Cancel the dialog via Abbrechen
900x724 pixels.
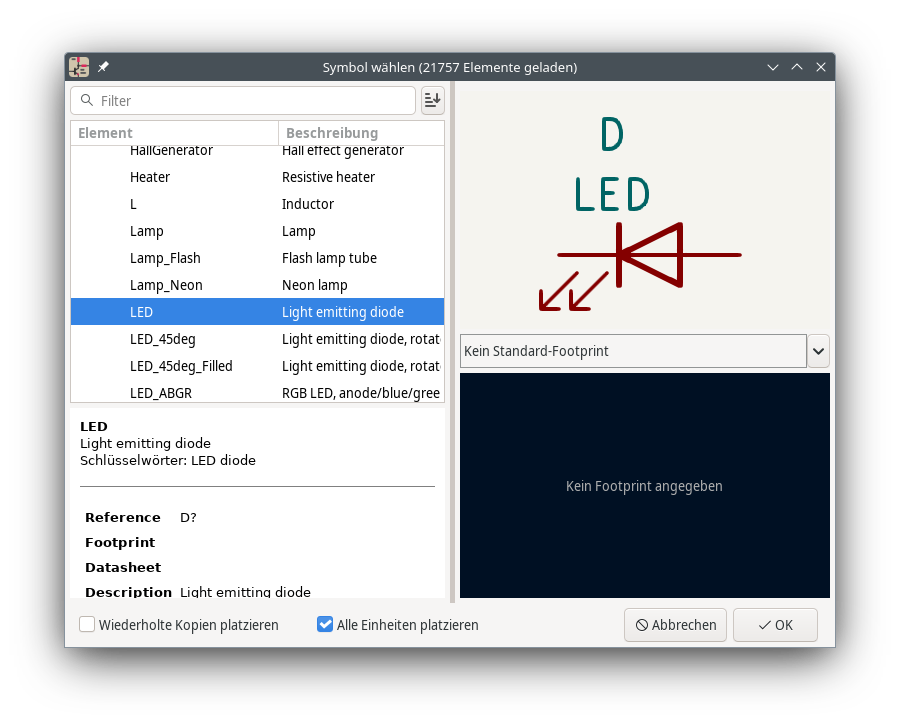(675, 625)
